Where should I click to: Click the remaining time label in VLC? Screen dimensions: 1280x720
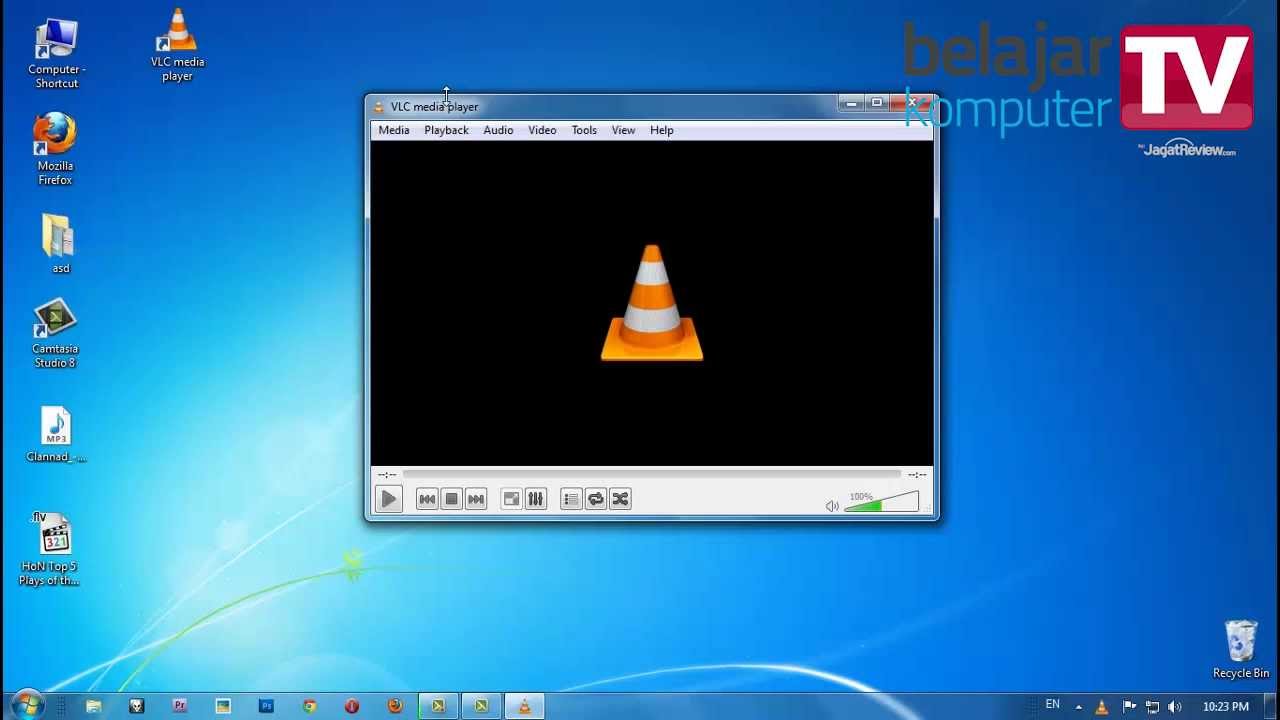916,474
